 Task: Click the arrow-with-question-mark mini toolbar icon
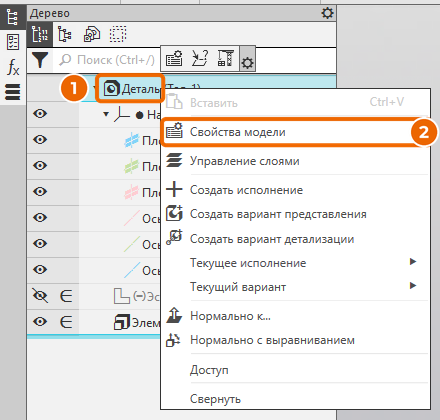200,58
